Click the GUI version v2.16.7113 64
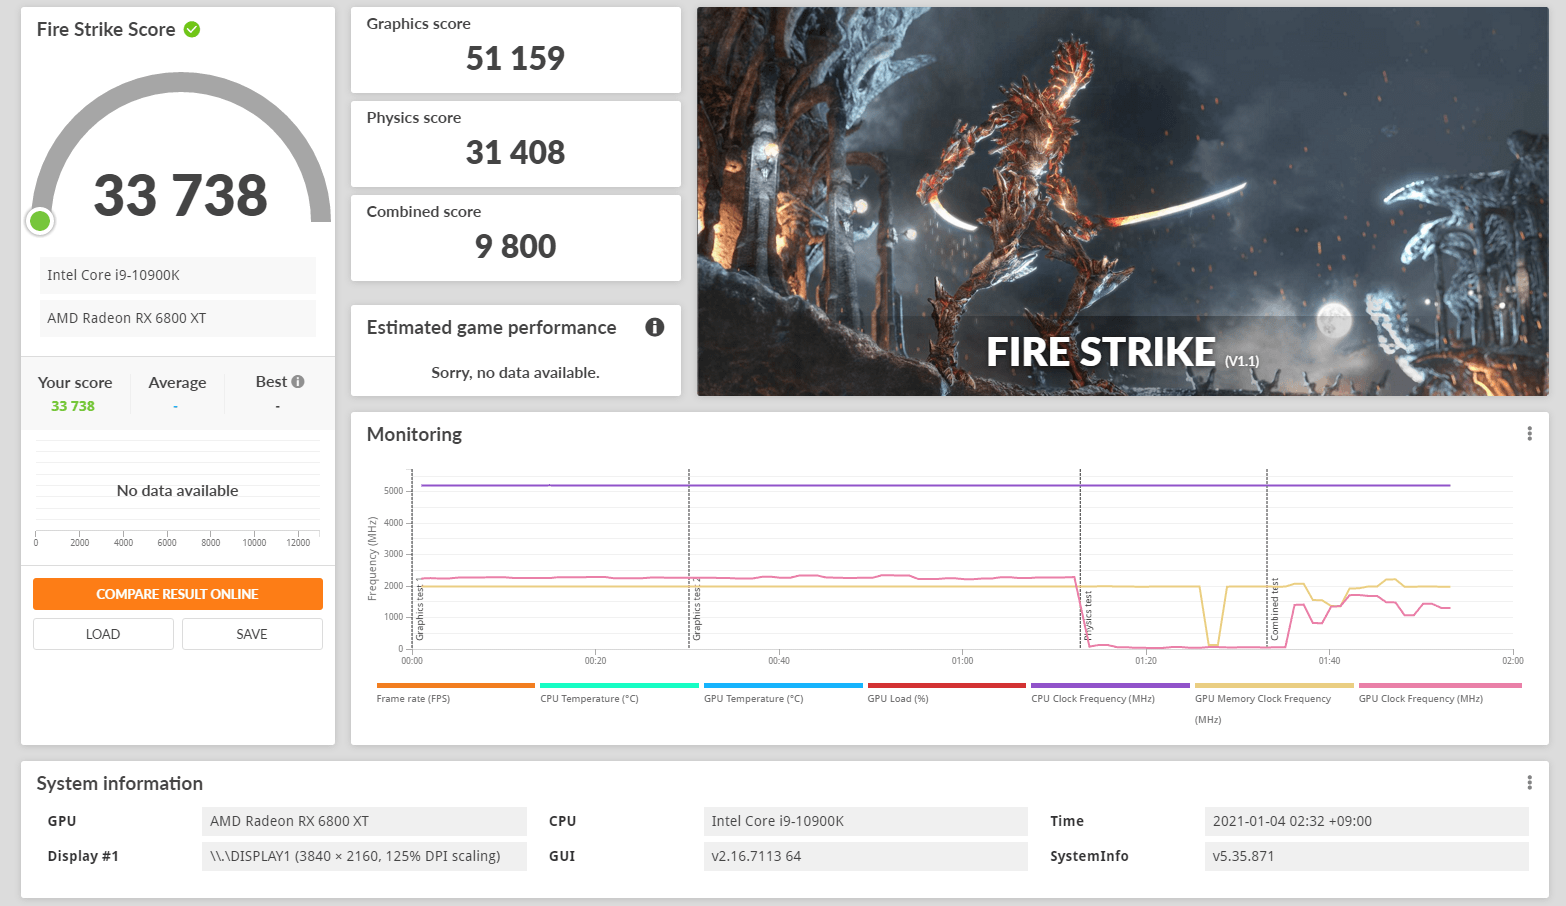Image resolution: width=1566 pixels, height=906 pixels. [865, 856]
